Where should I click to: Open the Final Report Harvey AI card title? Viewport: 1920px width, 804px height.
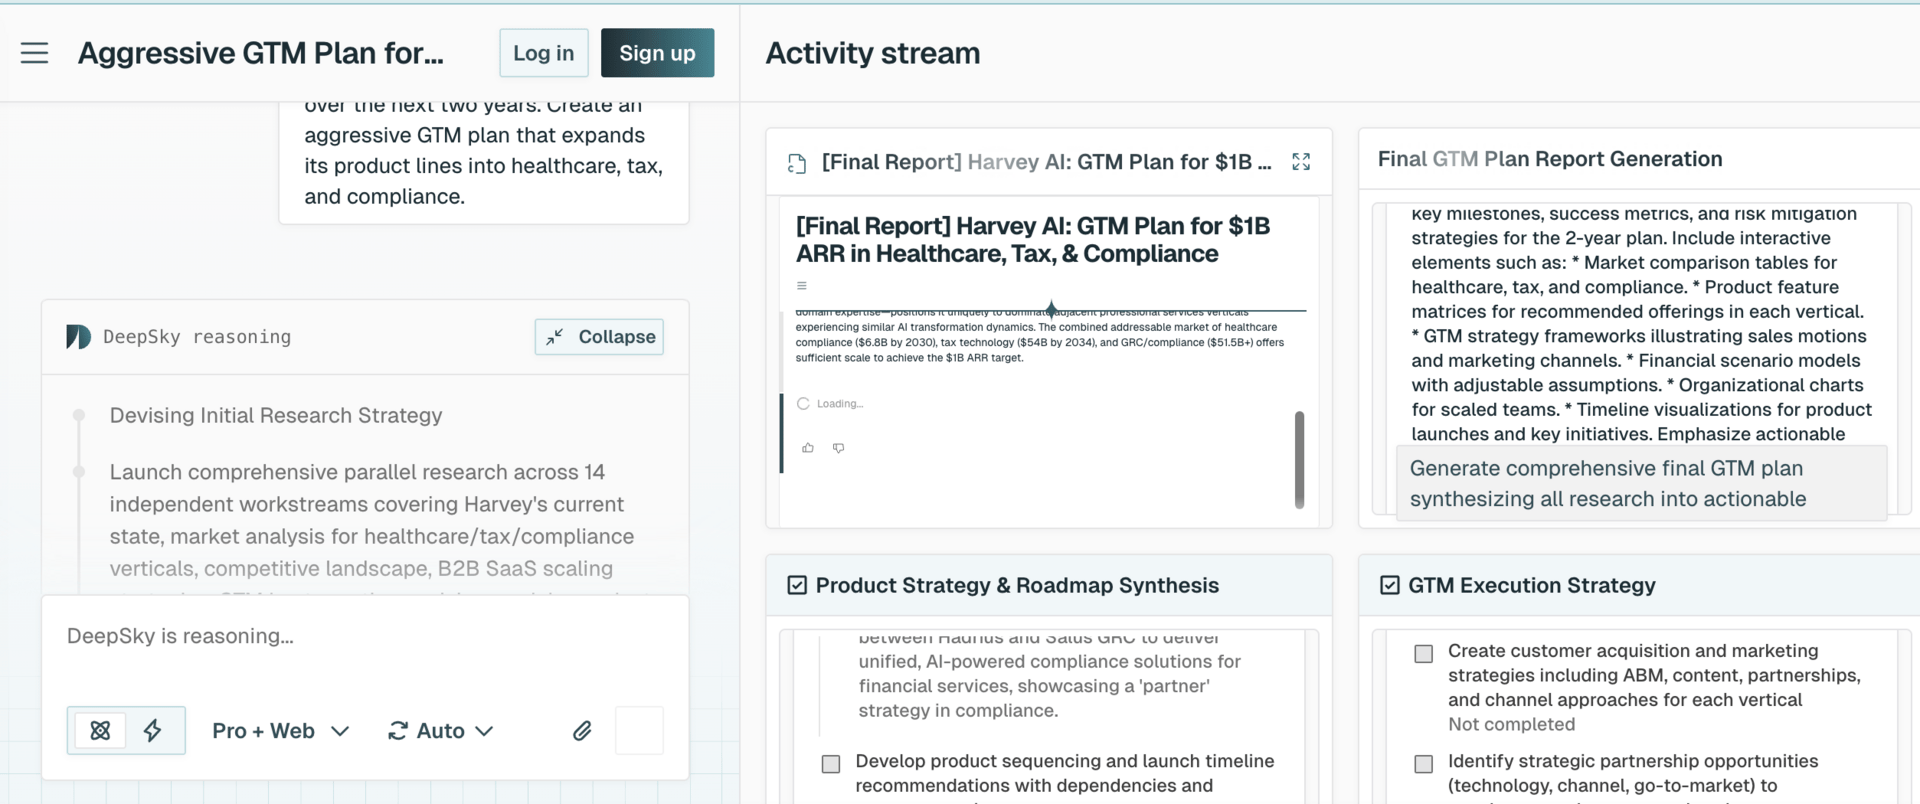(1046, 162)
